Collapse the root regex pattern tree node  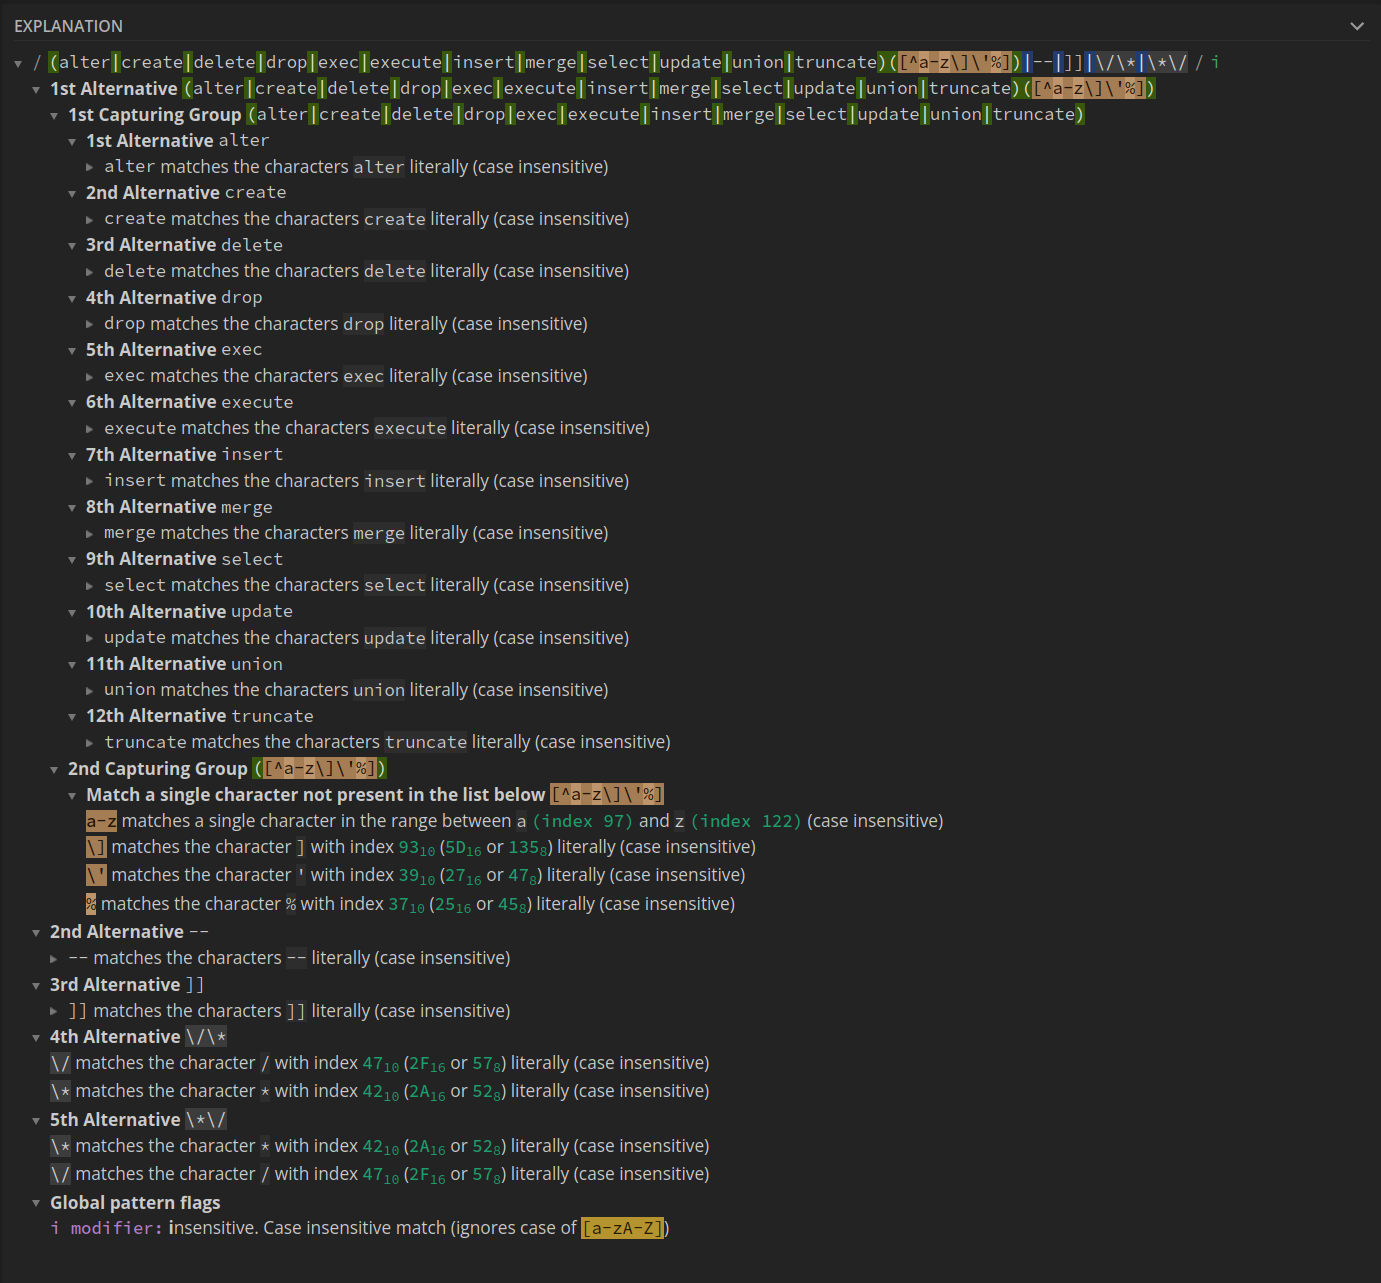[x=18, y=63]
